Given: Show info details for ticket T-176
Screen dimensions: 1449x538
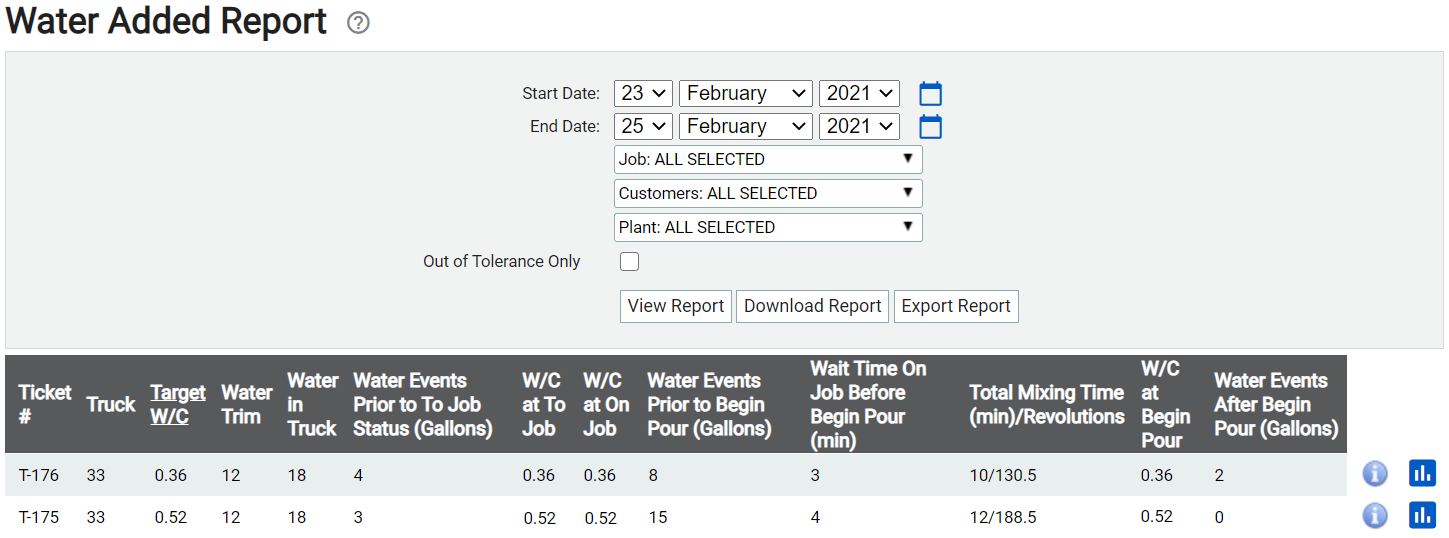Looking at the screenshot, I should click(x=1375, y=474).
